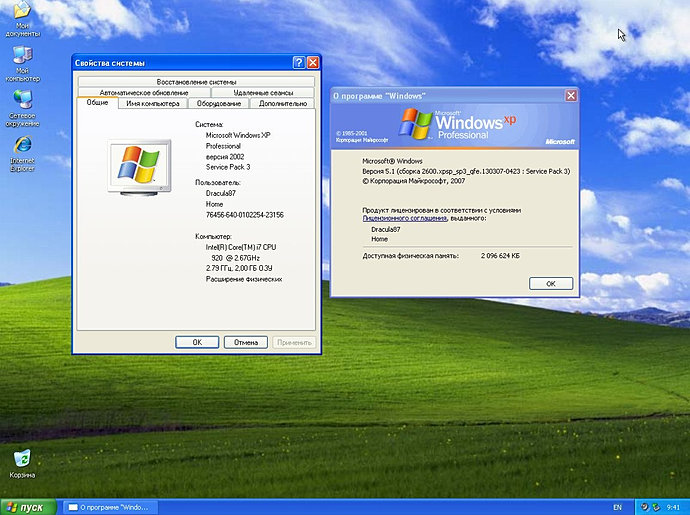Click the Корпорация Майкрософт, 2007 copyright line
This screenshot has height=515, width=690.
(414, 181)
